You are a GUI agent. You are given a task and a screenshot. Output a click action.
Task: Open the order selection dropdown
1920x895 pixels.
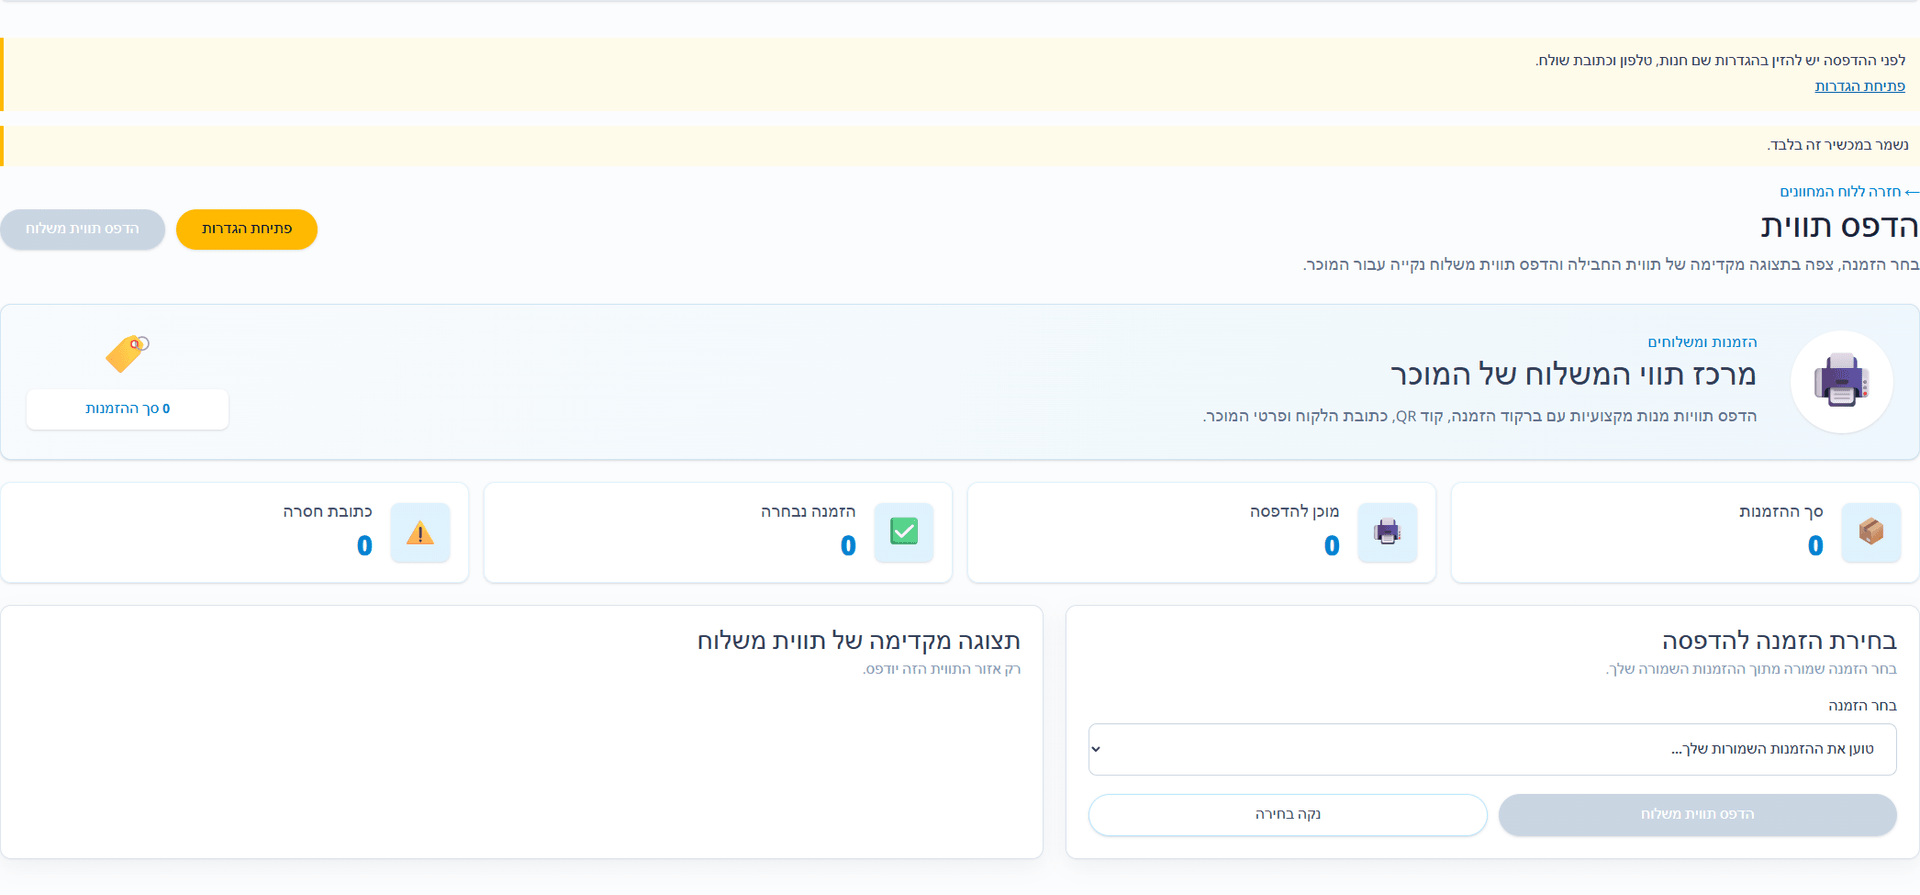tap(1492, 749)
